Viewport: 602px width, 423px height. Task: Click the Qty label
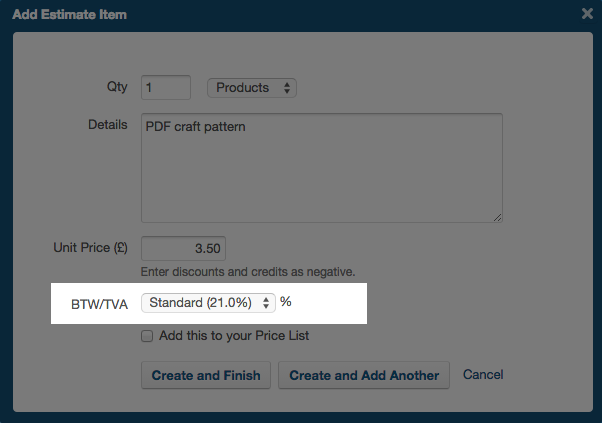pos(117,88)
